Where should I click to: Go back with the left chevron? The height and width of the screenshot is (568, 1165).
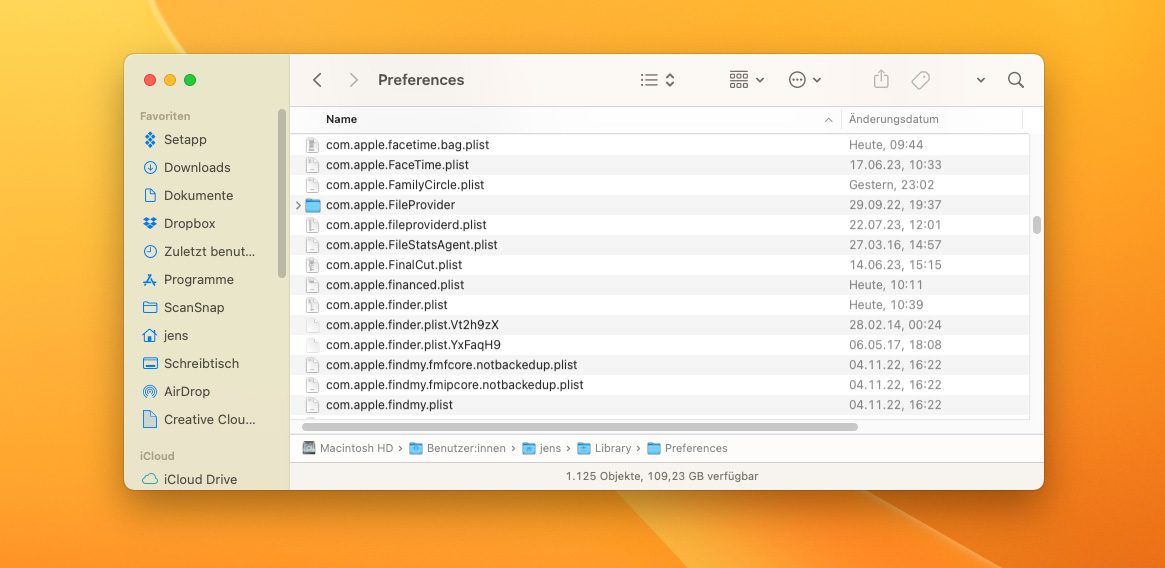click(x=317, y=80)
